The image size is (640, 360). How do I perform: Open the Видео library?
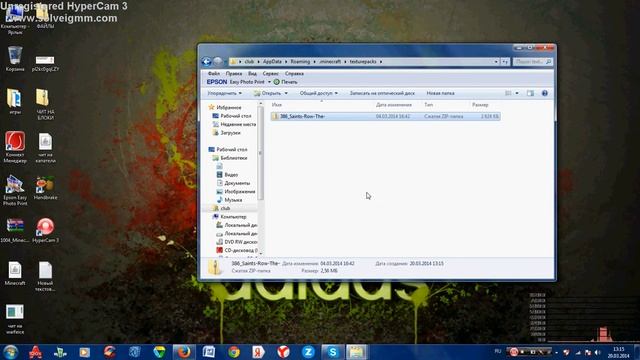231,175
